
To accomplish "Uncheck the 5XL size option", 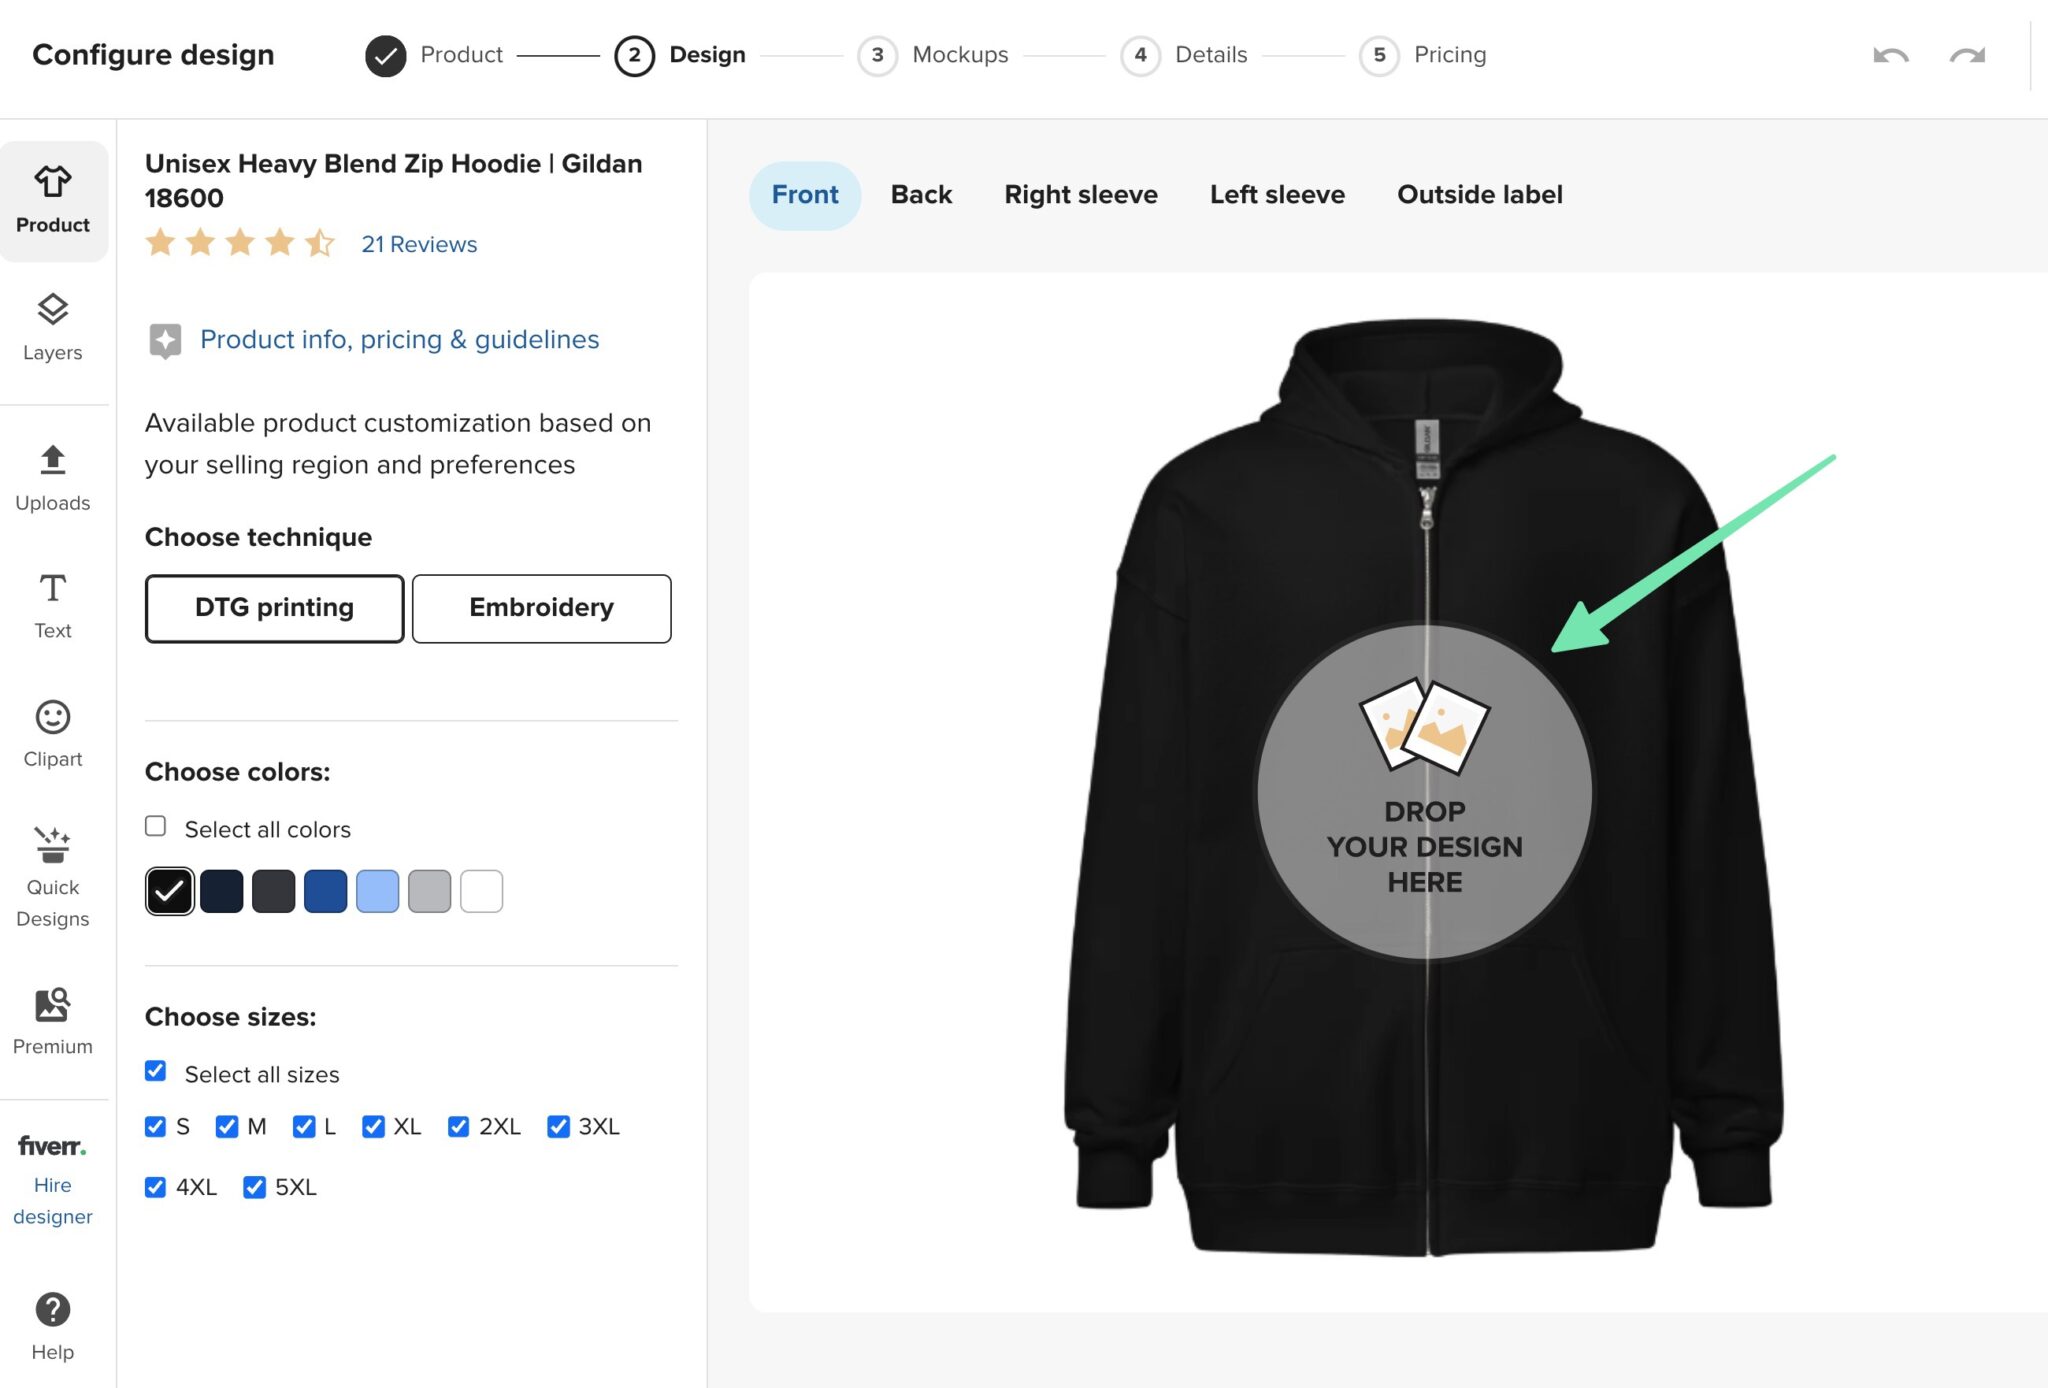I will [254, 1187].
